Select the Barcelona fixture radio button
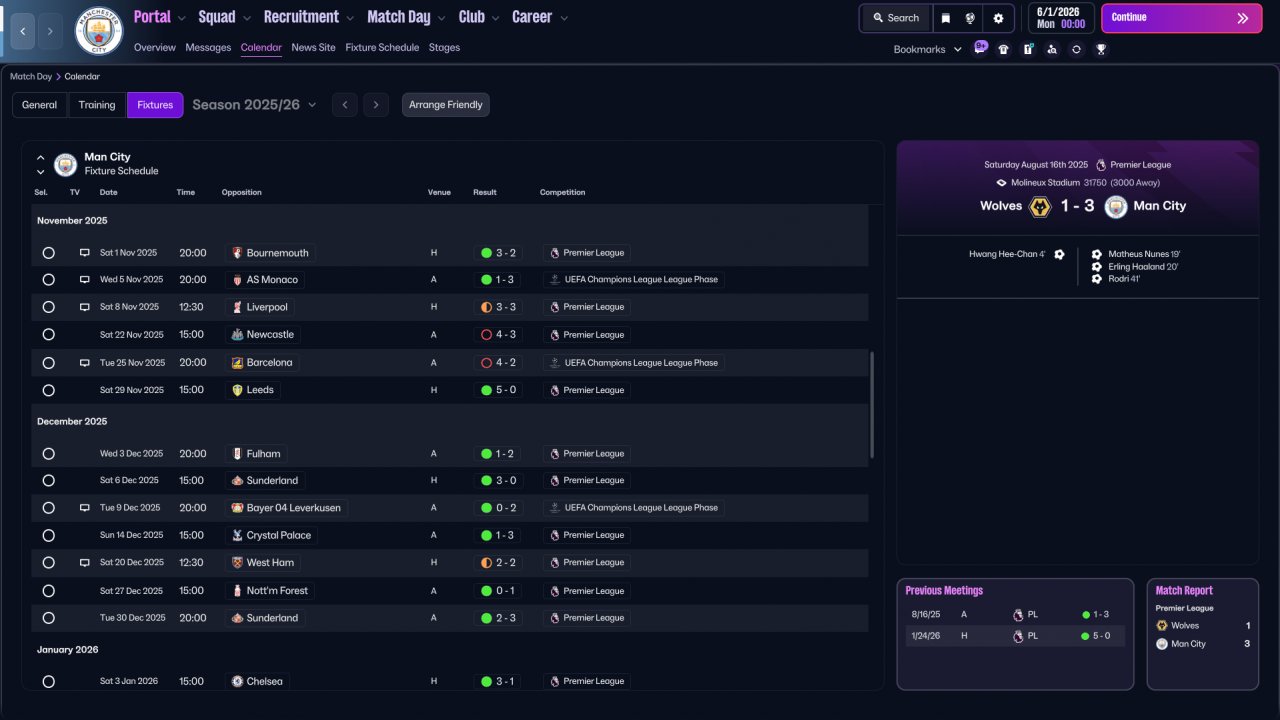 click(x=48, y=363)
